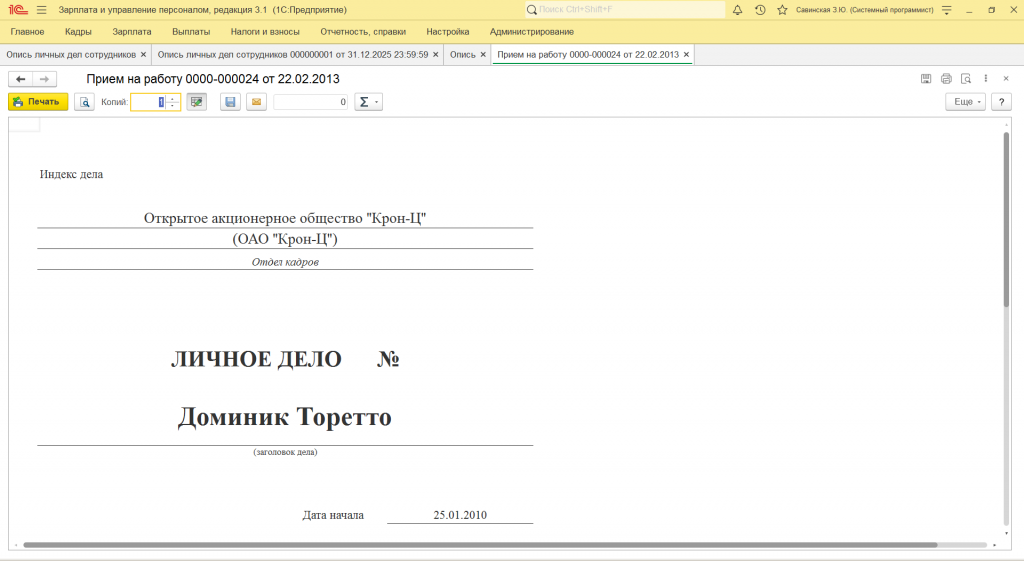
Task: Send by email envelope icon
Action: (x=257, y=102)
